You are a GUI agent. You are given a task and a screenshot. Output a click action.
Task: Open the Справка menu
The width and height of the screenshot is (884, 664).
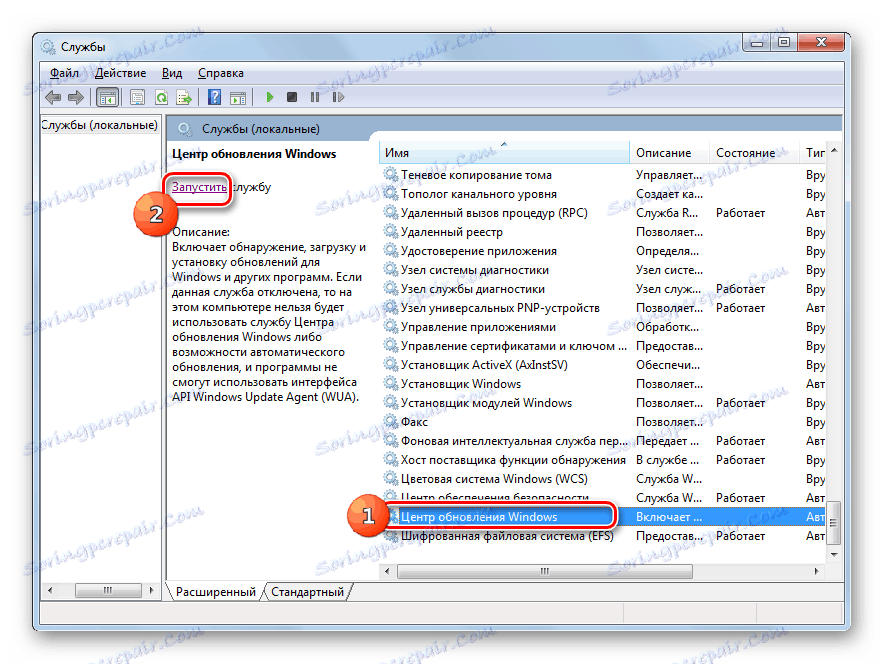tap(220, 73)
